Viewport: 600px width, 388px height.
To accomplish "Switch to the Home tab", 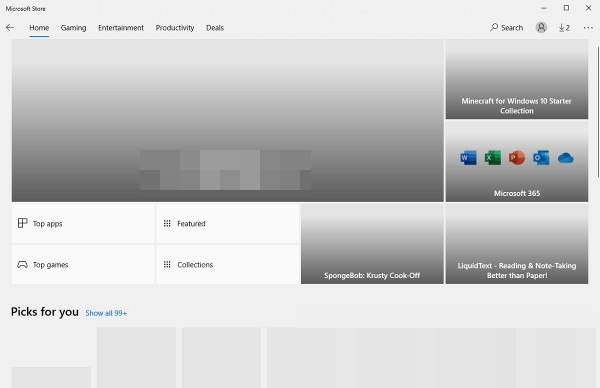I will [39, 28].
